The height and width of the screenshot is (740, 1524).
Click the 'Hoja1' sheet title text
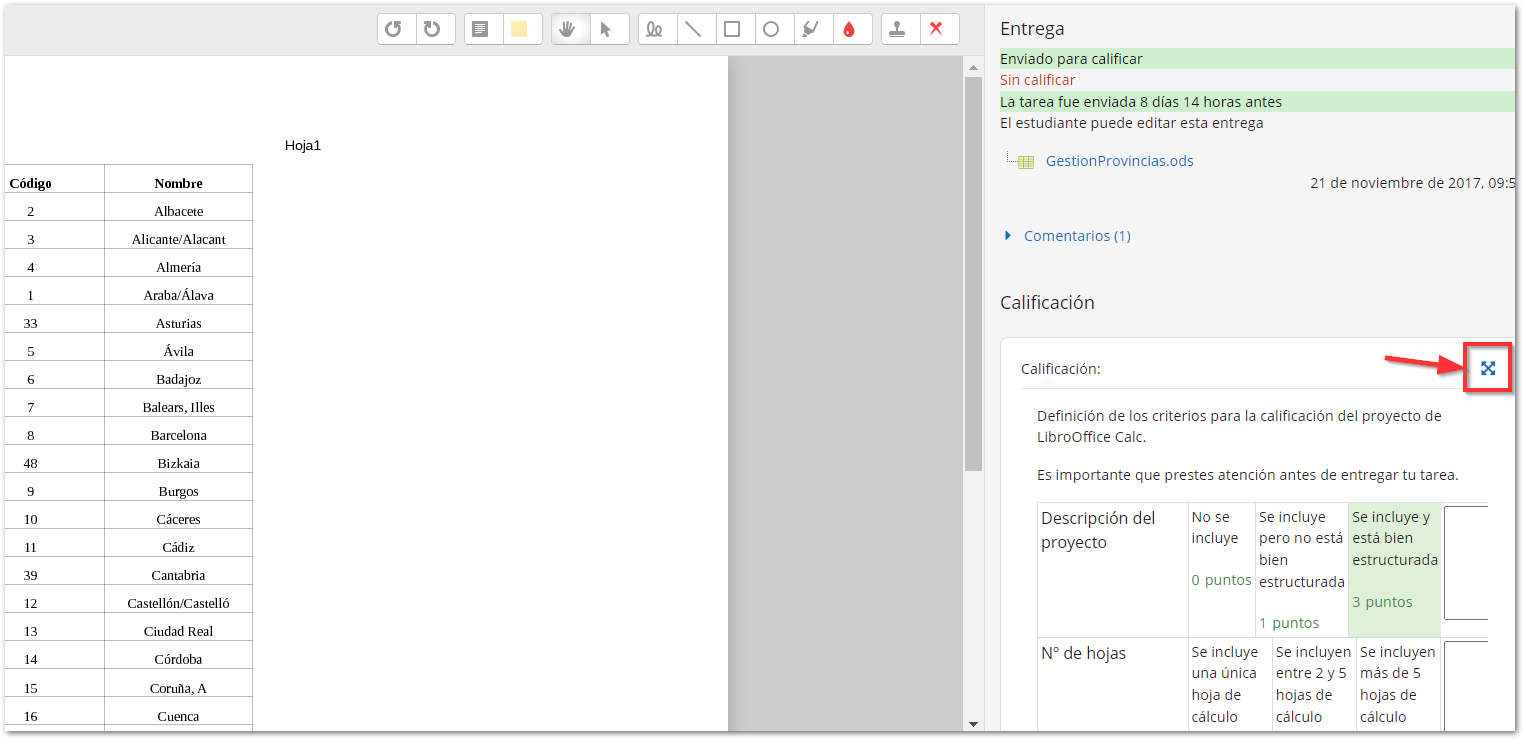pyautogui.click(x=303, y=145)
